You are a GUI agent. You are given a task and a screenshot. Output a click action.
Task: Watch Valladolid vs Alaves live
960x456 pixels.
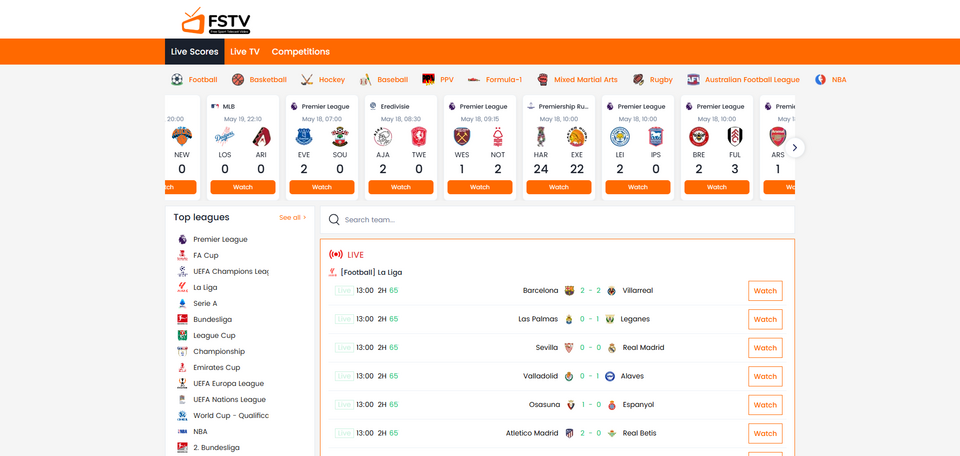pyautogui.click(x=765, y=376)
